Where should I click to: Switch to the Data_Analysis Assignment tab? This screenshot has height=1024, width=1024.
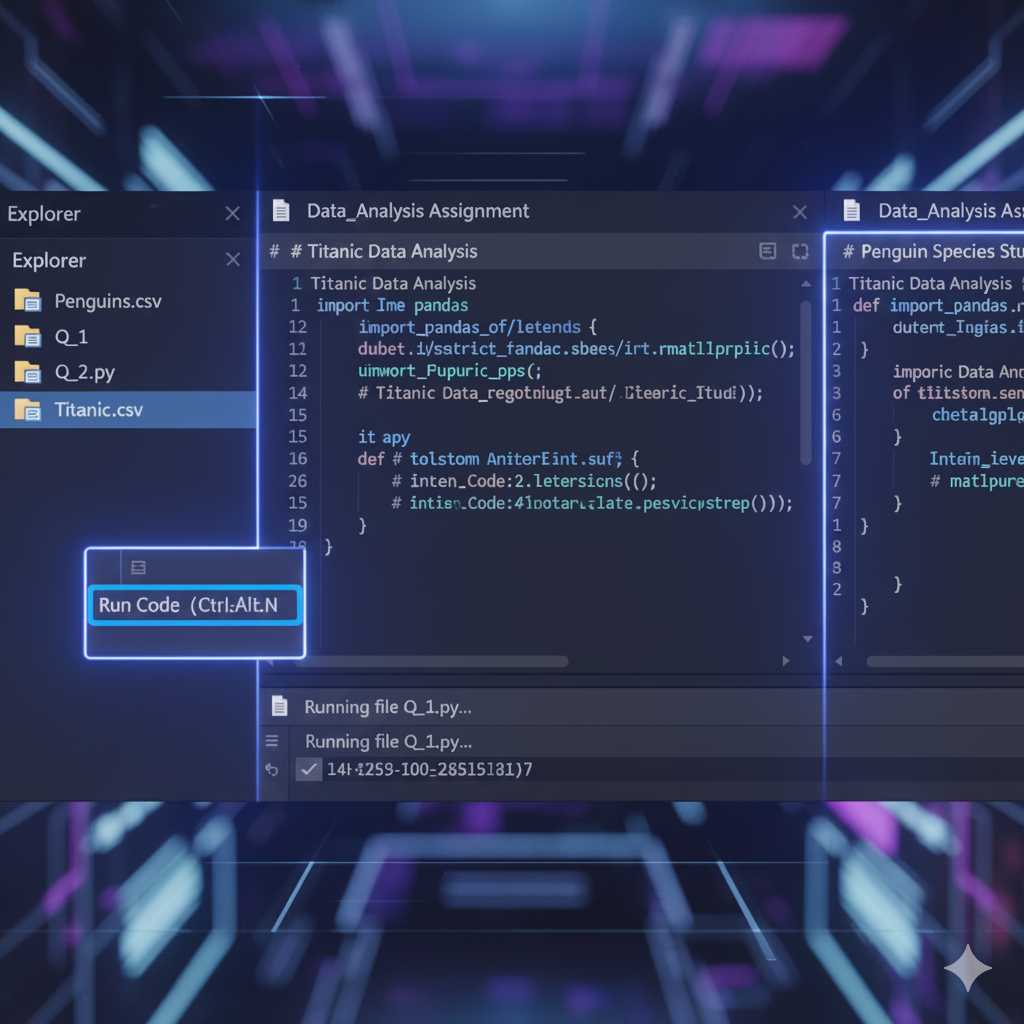pos(418,211)
